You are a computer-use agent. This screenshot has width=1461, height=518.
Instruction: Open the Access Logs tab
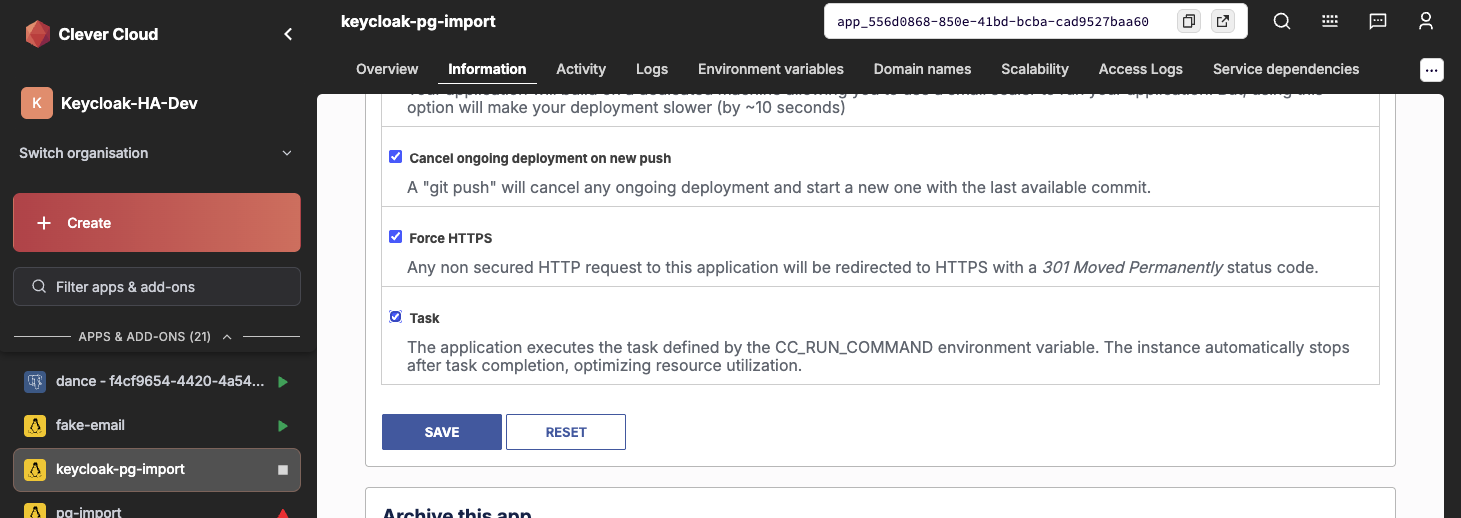click(x=1141, y=69)
